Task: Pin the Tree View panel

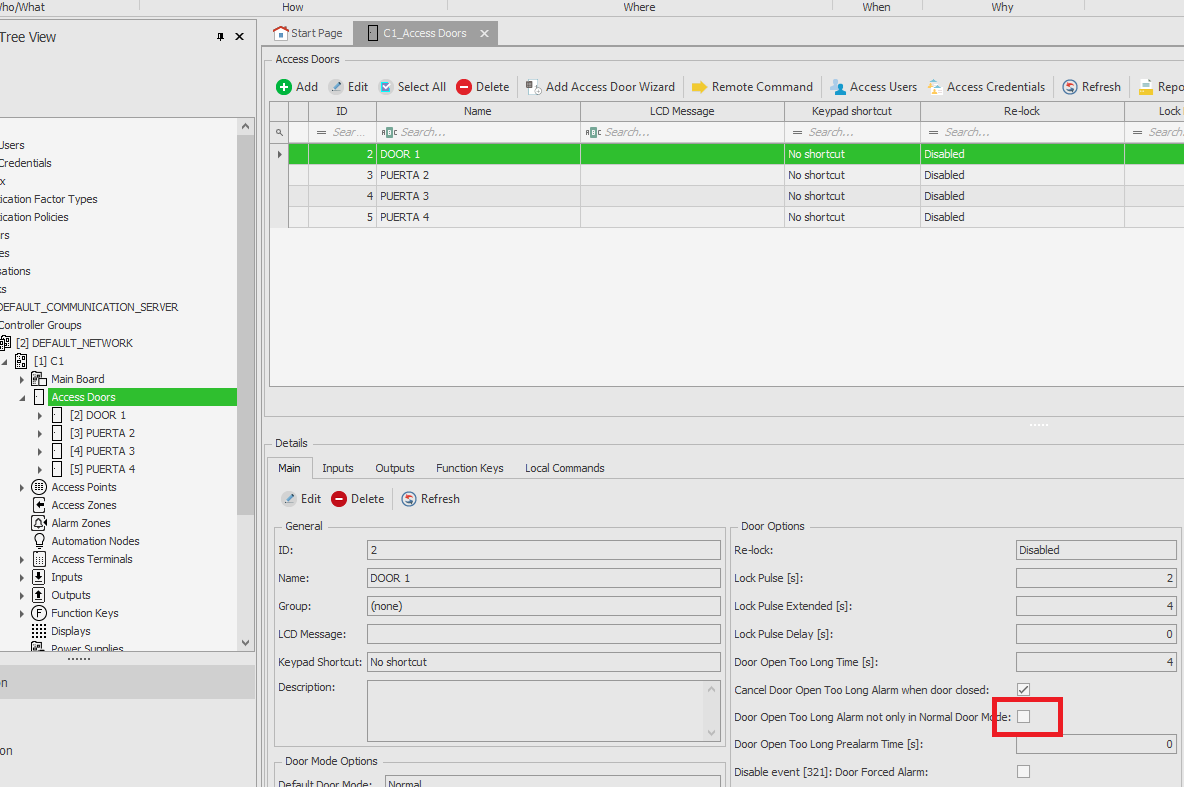Action: pyautogui.click(x=220, y=37)
